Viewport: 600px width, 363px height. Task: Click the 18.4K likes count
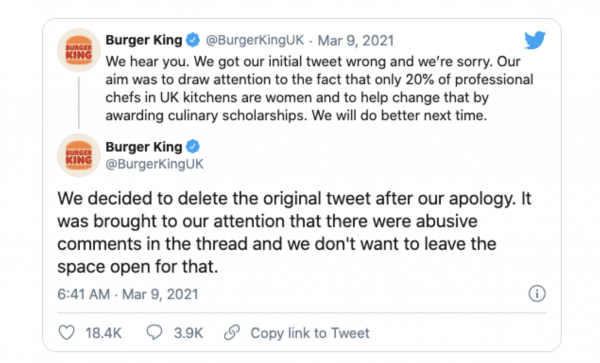[x=103, y=333]
